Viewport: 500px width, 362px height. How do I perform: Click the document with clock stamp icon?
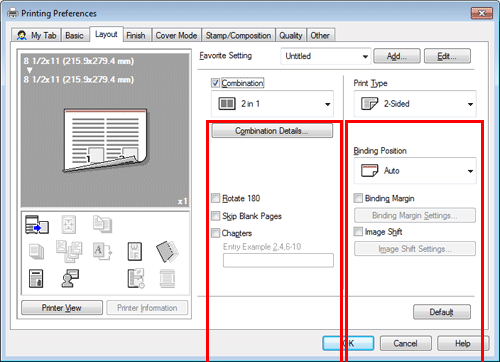pos(136,279)
